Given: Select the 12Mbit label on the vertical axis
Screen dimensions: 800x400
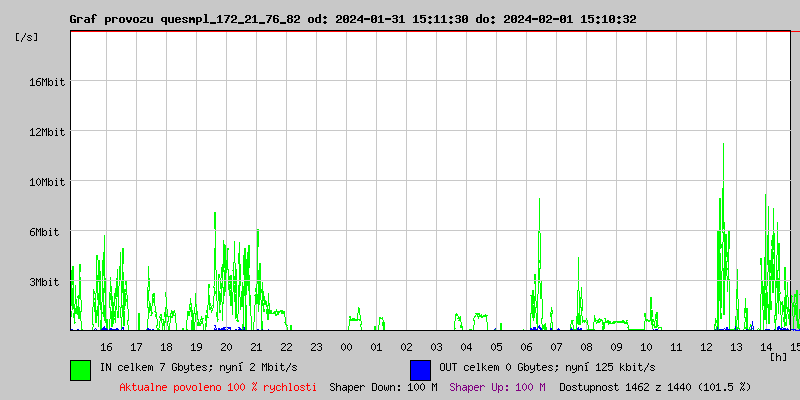Looking at the screenshot, I should [46, 132].
